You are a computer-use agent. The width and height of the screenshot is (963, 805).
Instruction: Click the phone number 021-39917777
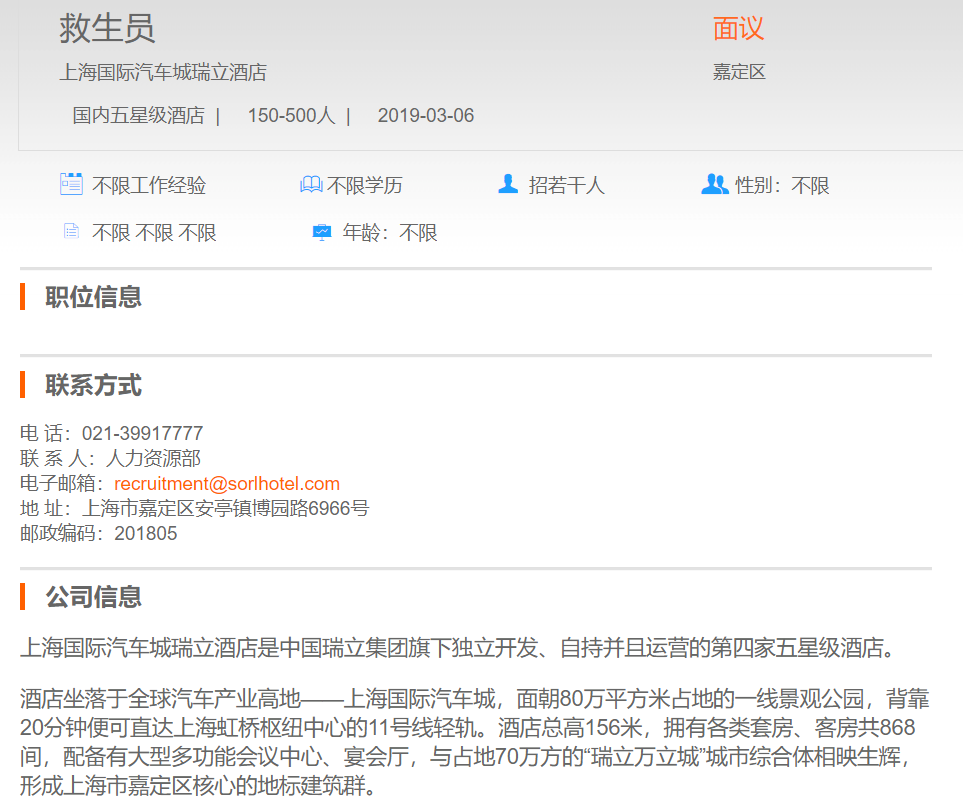pos(142,434)
